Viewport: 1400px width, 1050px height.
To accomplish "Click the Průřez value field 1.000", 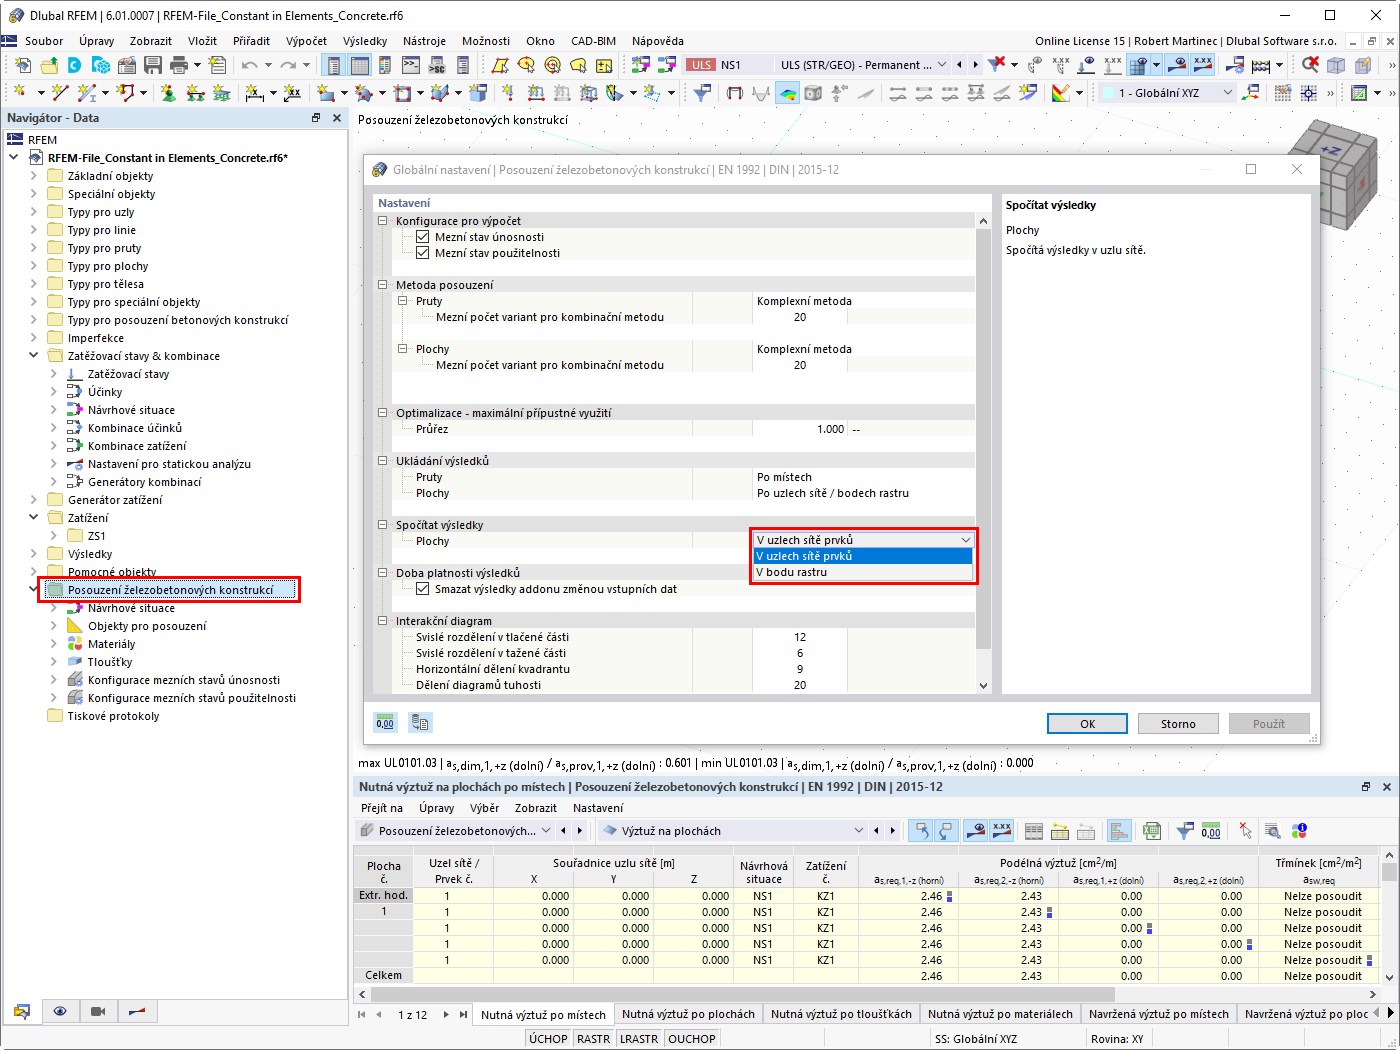I will (800, 429).
